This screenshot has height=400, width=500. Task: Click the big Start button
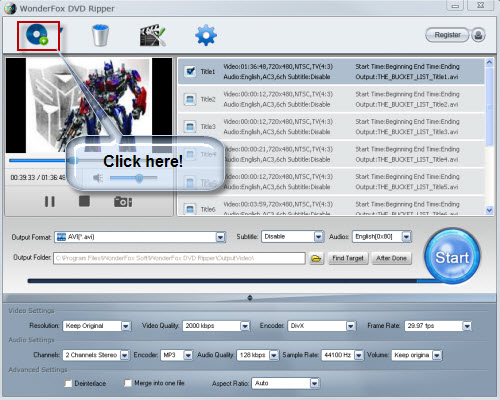tap(452, 257)
